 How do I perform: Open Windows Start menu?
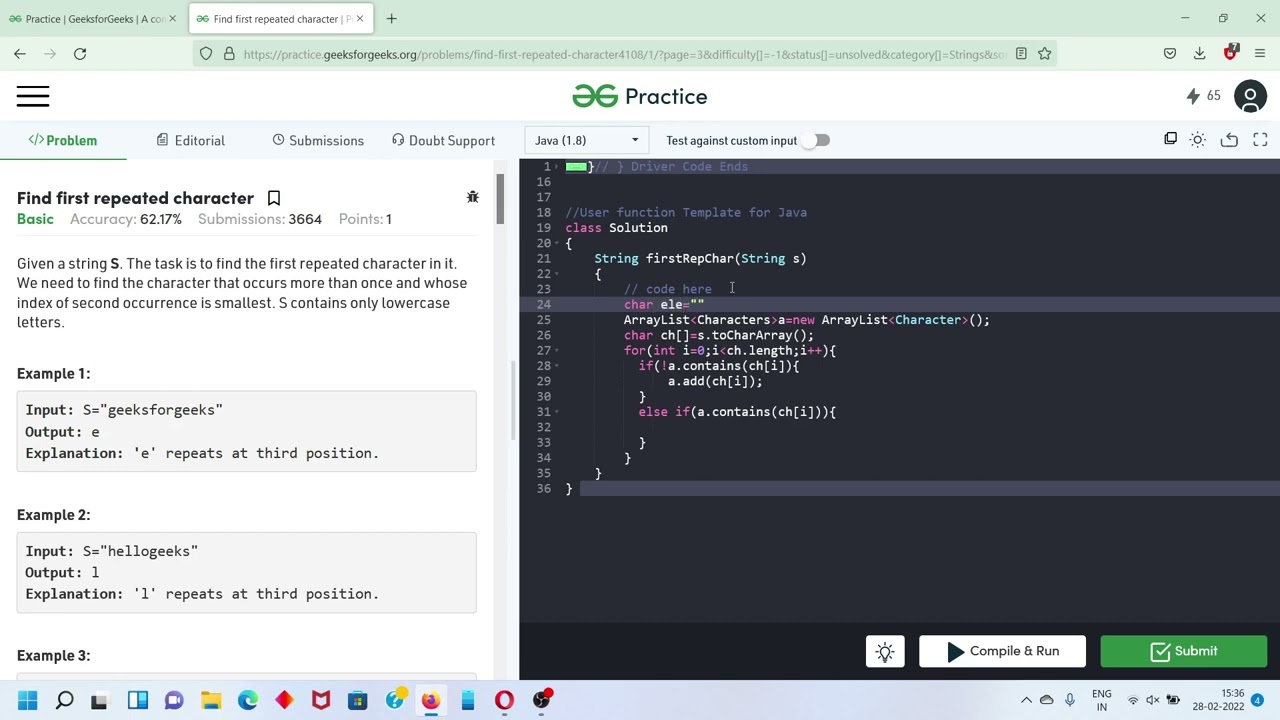pyautogui.click(x=27, y=700)
